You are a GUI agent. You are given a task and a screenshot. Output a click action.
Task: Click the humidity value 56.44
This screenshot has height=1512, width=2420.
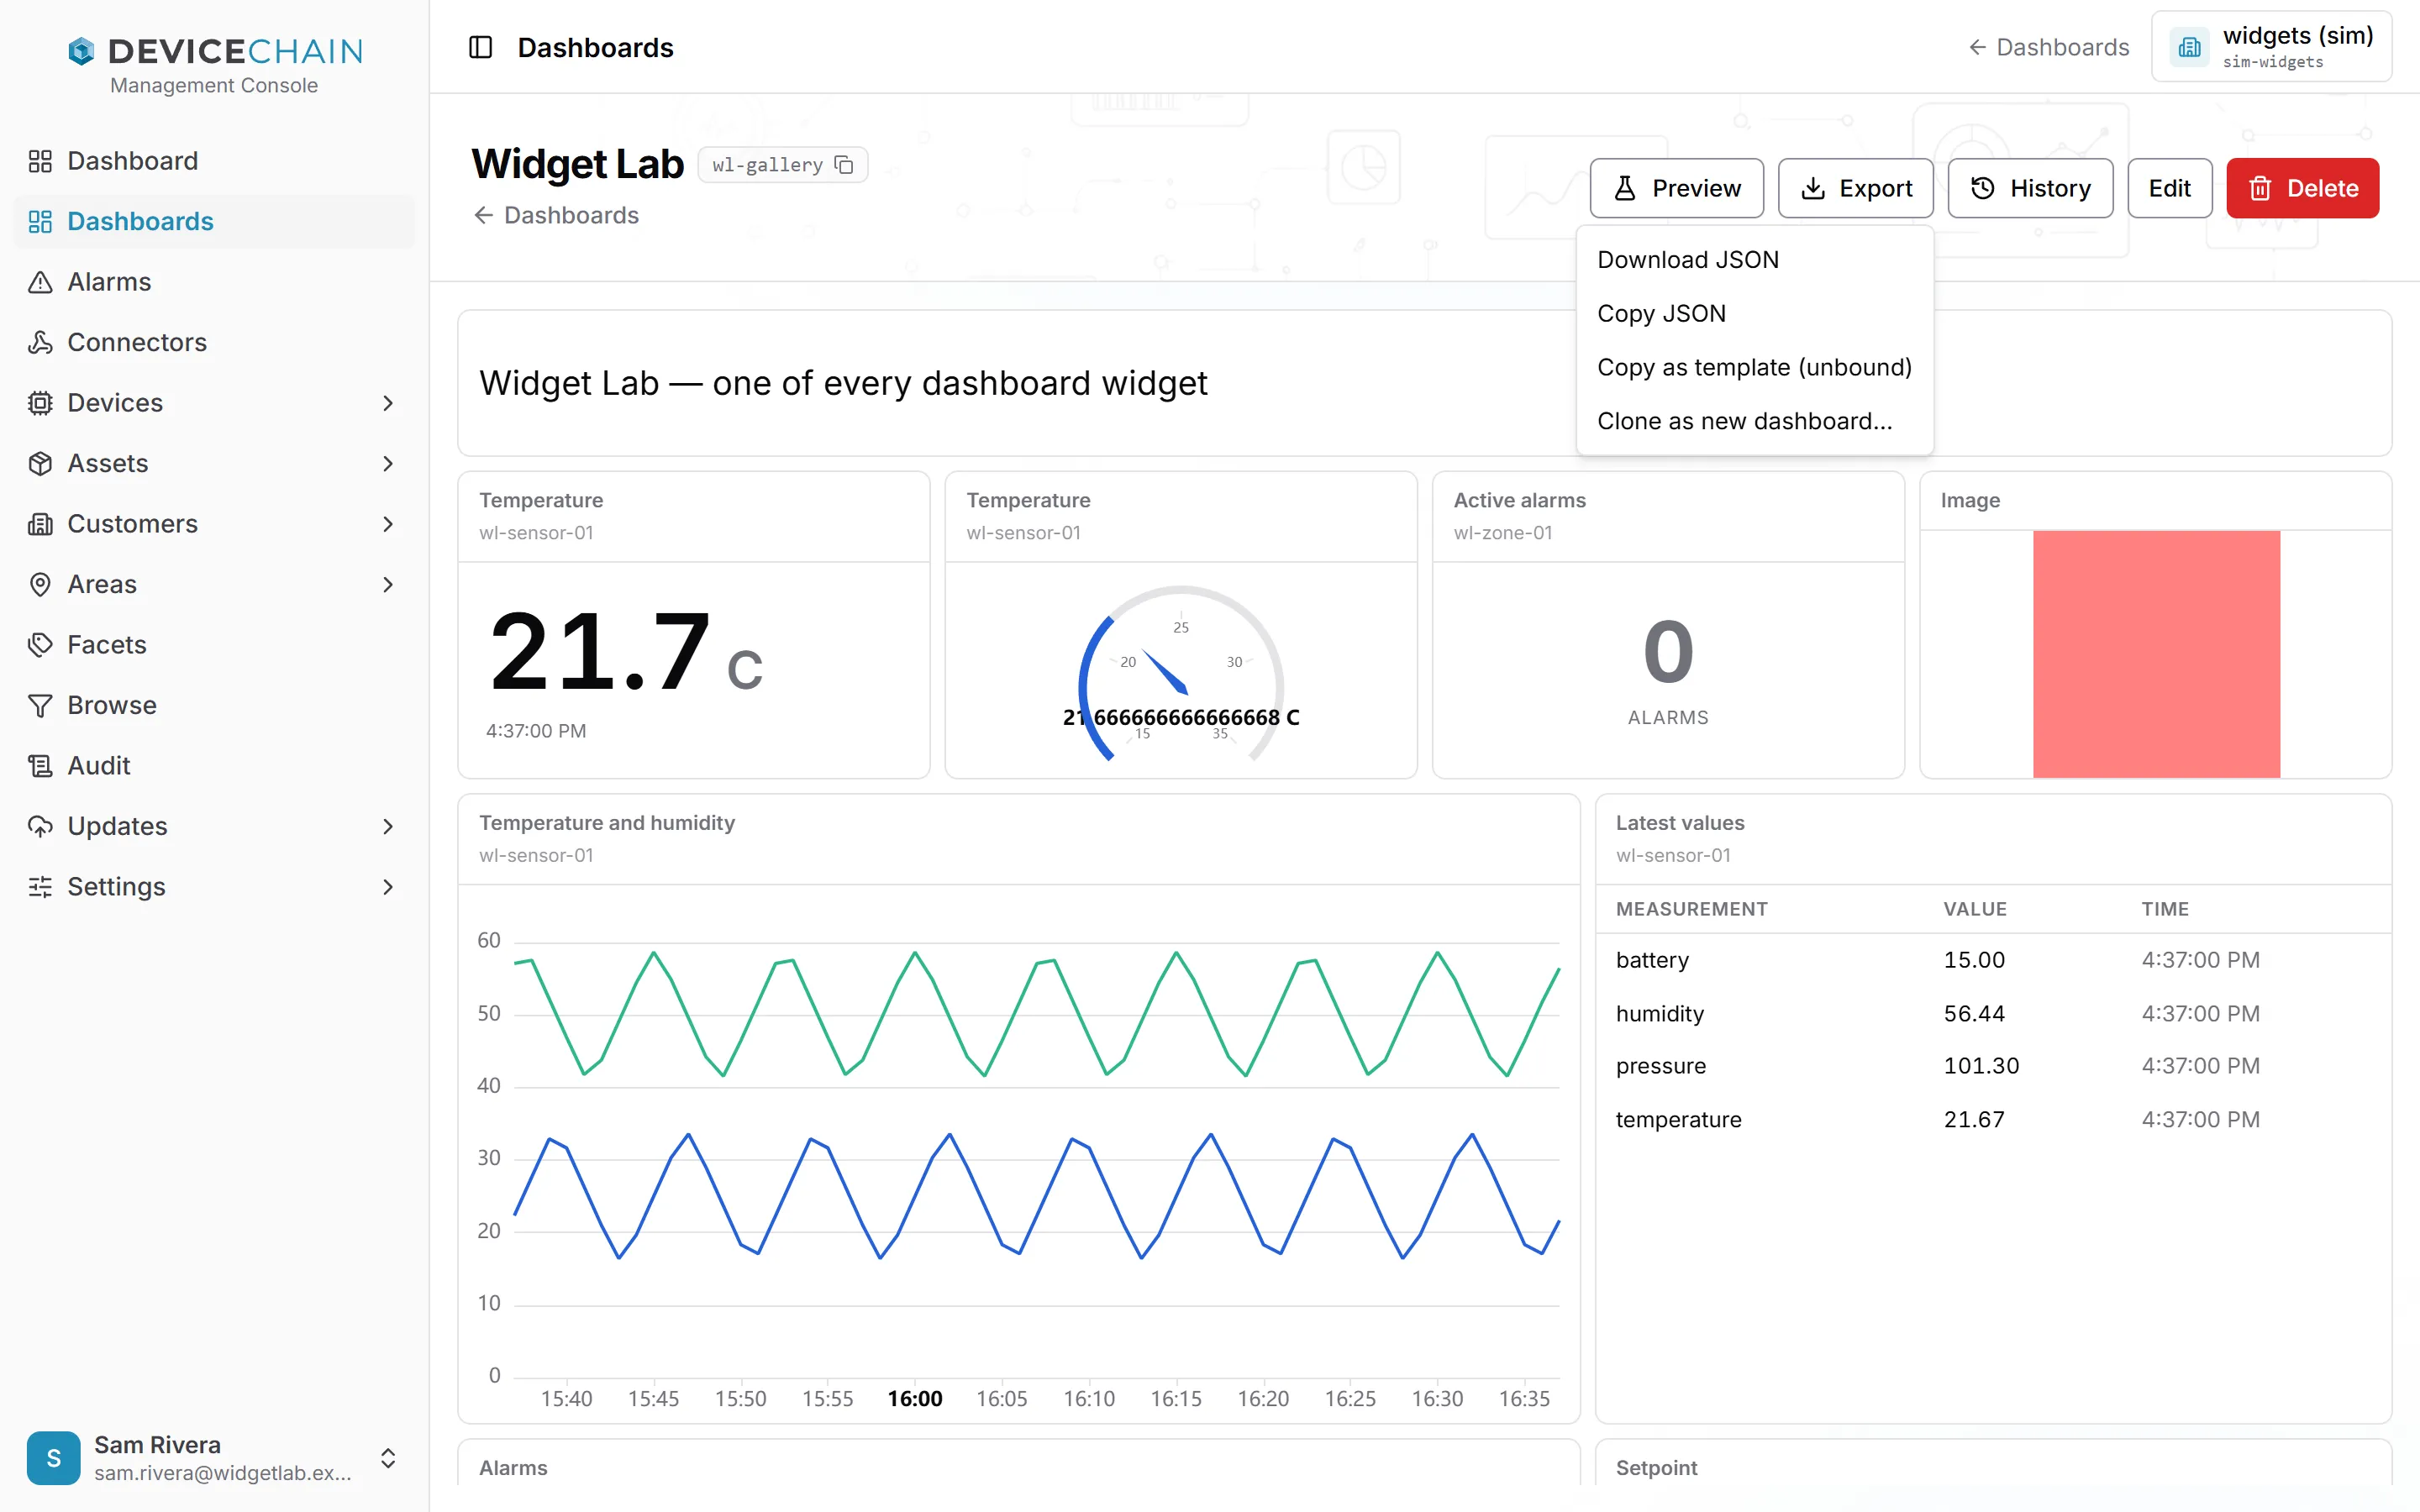(1973, 1013)
